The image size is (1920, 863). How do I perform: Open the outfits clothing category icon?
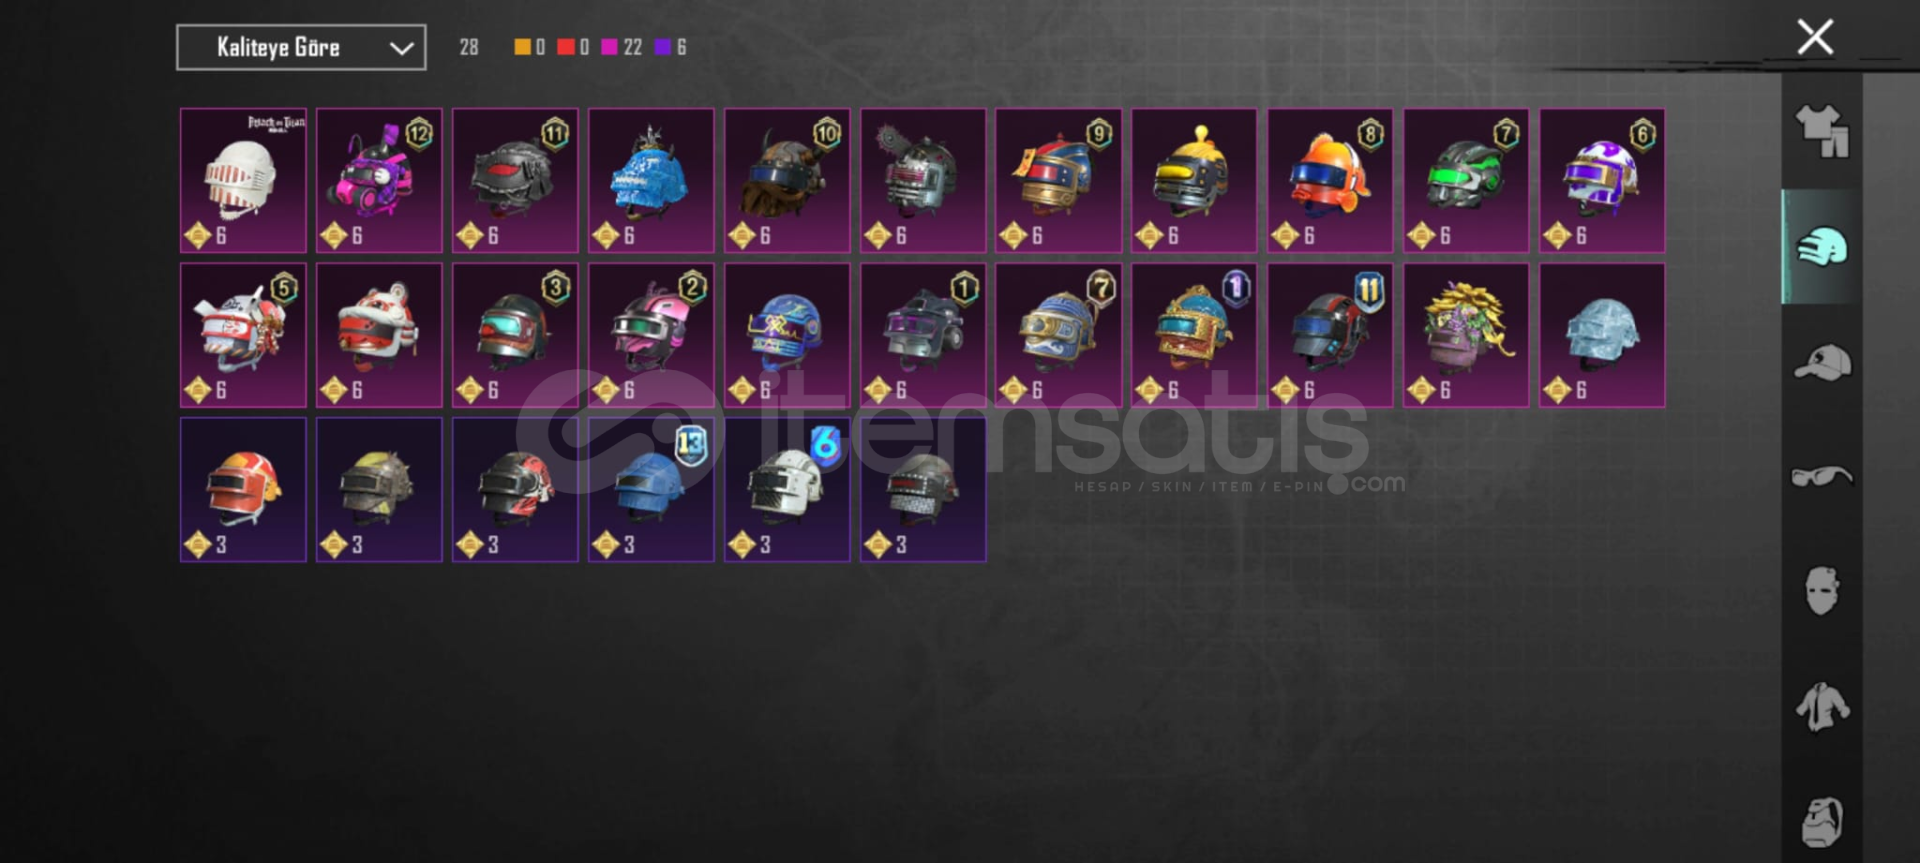click(1822, 131)
